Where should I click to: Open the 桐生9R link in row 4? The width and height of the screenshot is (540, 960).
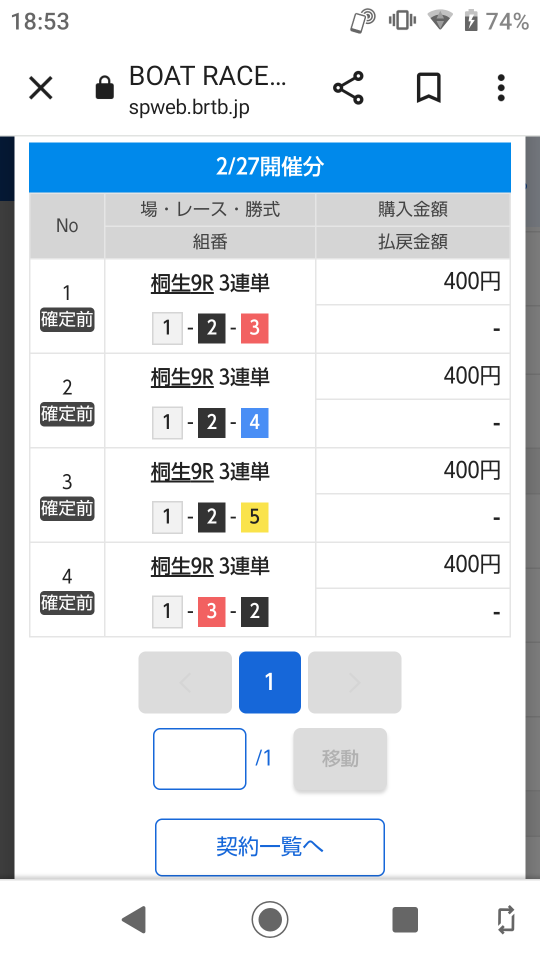point(182,566)
